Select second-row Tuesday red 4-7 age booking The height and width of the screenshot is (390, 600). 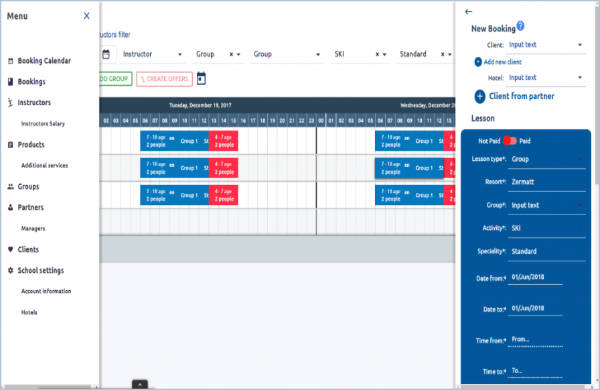[x=223, y=168]
